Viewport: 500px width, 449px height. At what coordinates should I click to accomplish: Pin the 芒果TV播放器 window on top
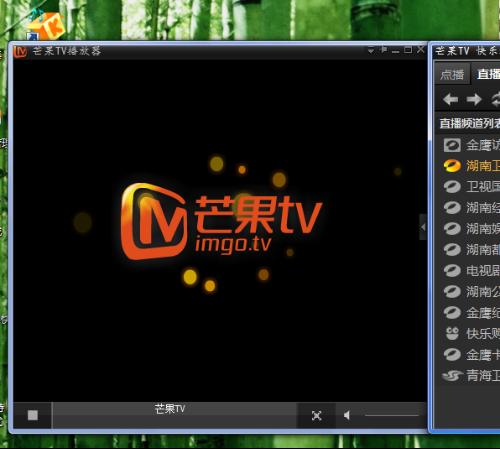pos(384,50)
